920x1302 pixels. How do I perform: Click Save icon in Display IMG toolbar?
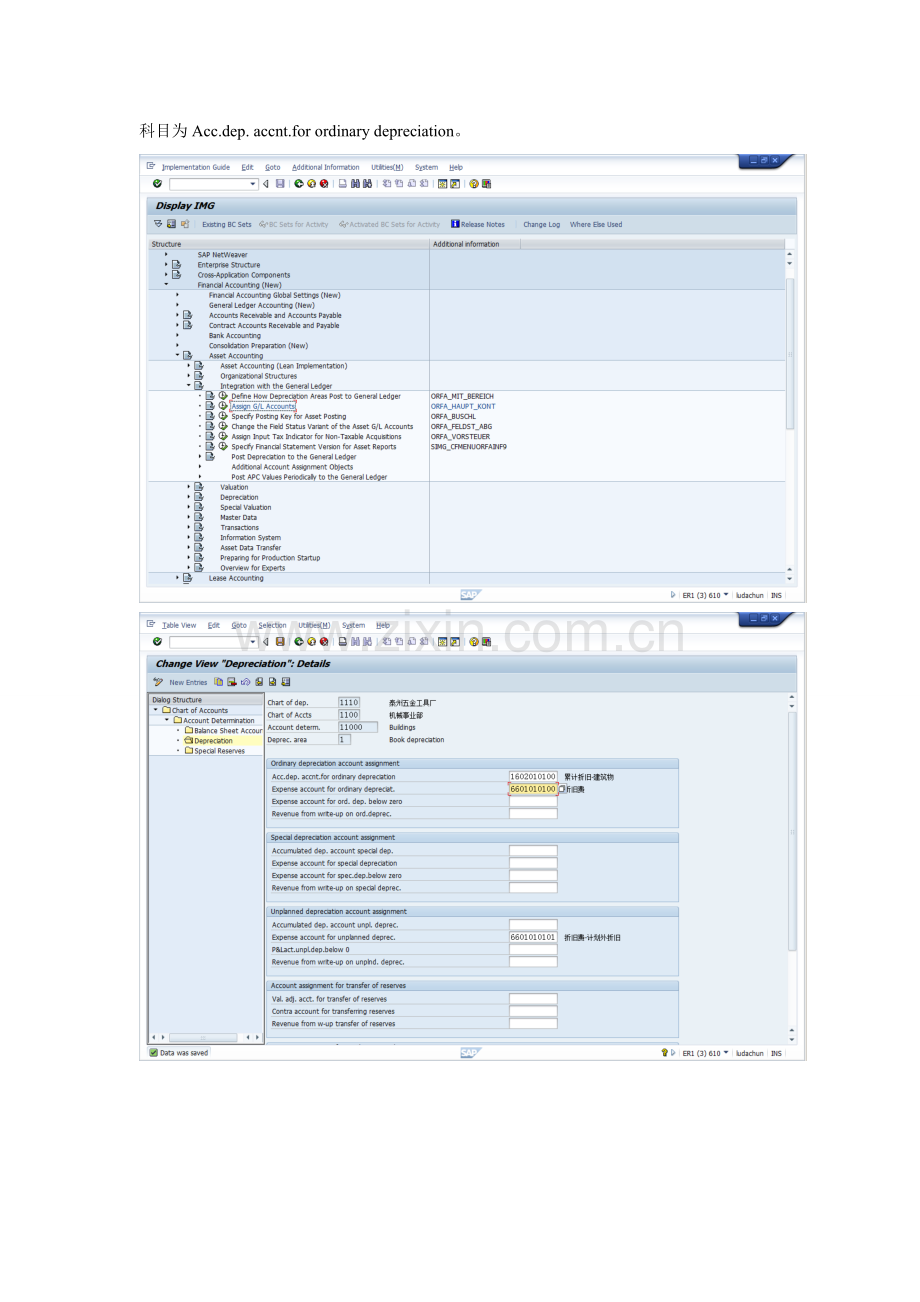[281, 184]
